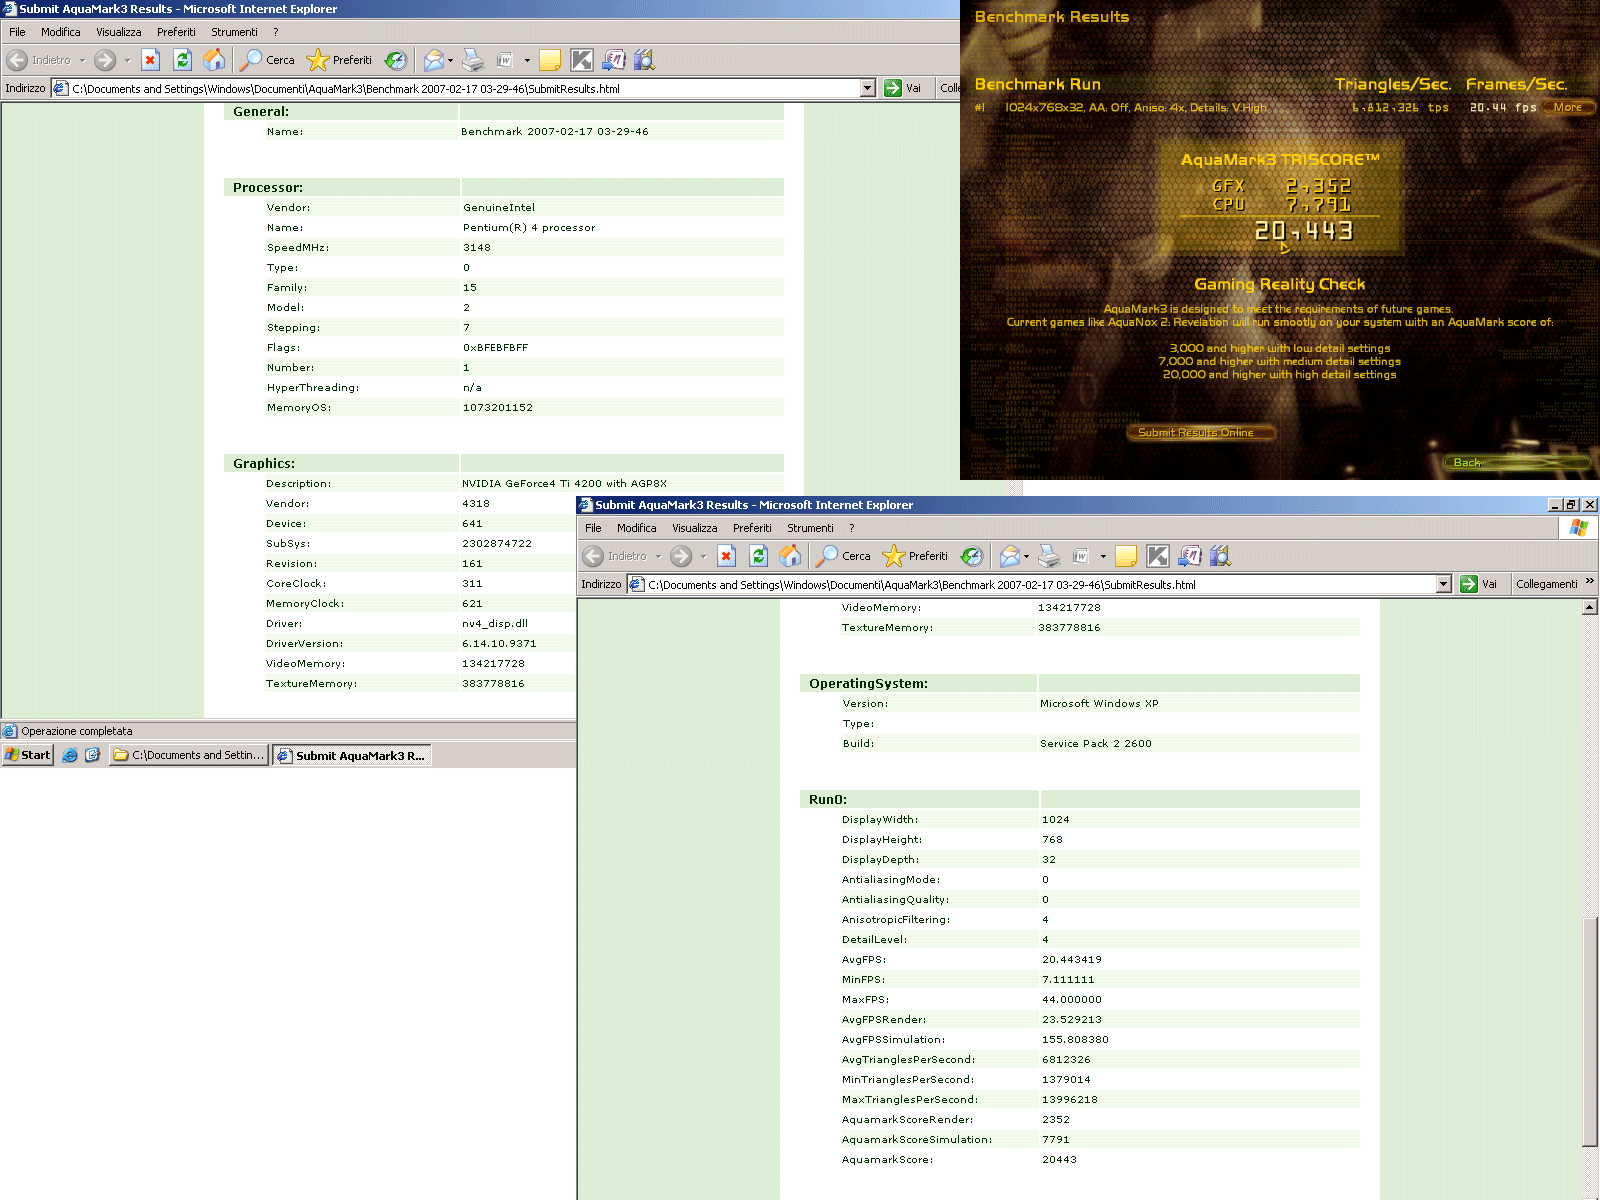Click Print icon in front Explorer toolbar
1600x1200 pixels.
coord(1049,556)
